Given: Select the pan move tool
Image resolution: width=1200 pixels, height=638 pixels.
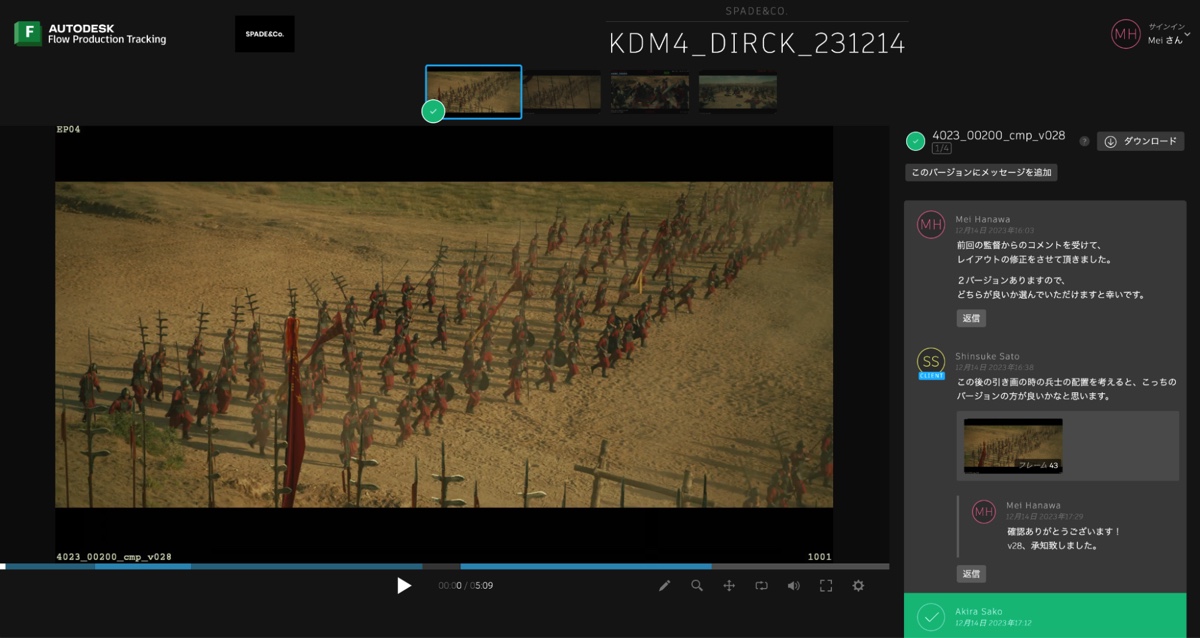Looking at the screenshot, I should [x=729, y=586].
